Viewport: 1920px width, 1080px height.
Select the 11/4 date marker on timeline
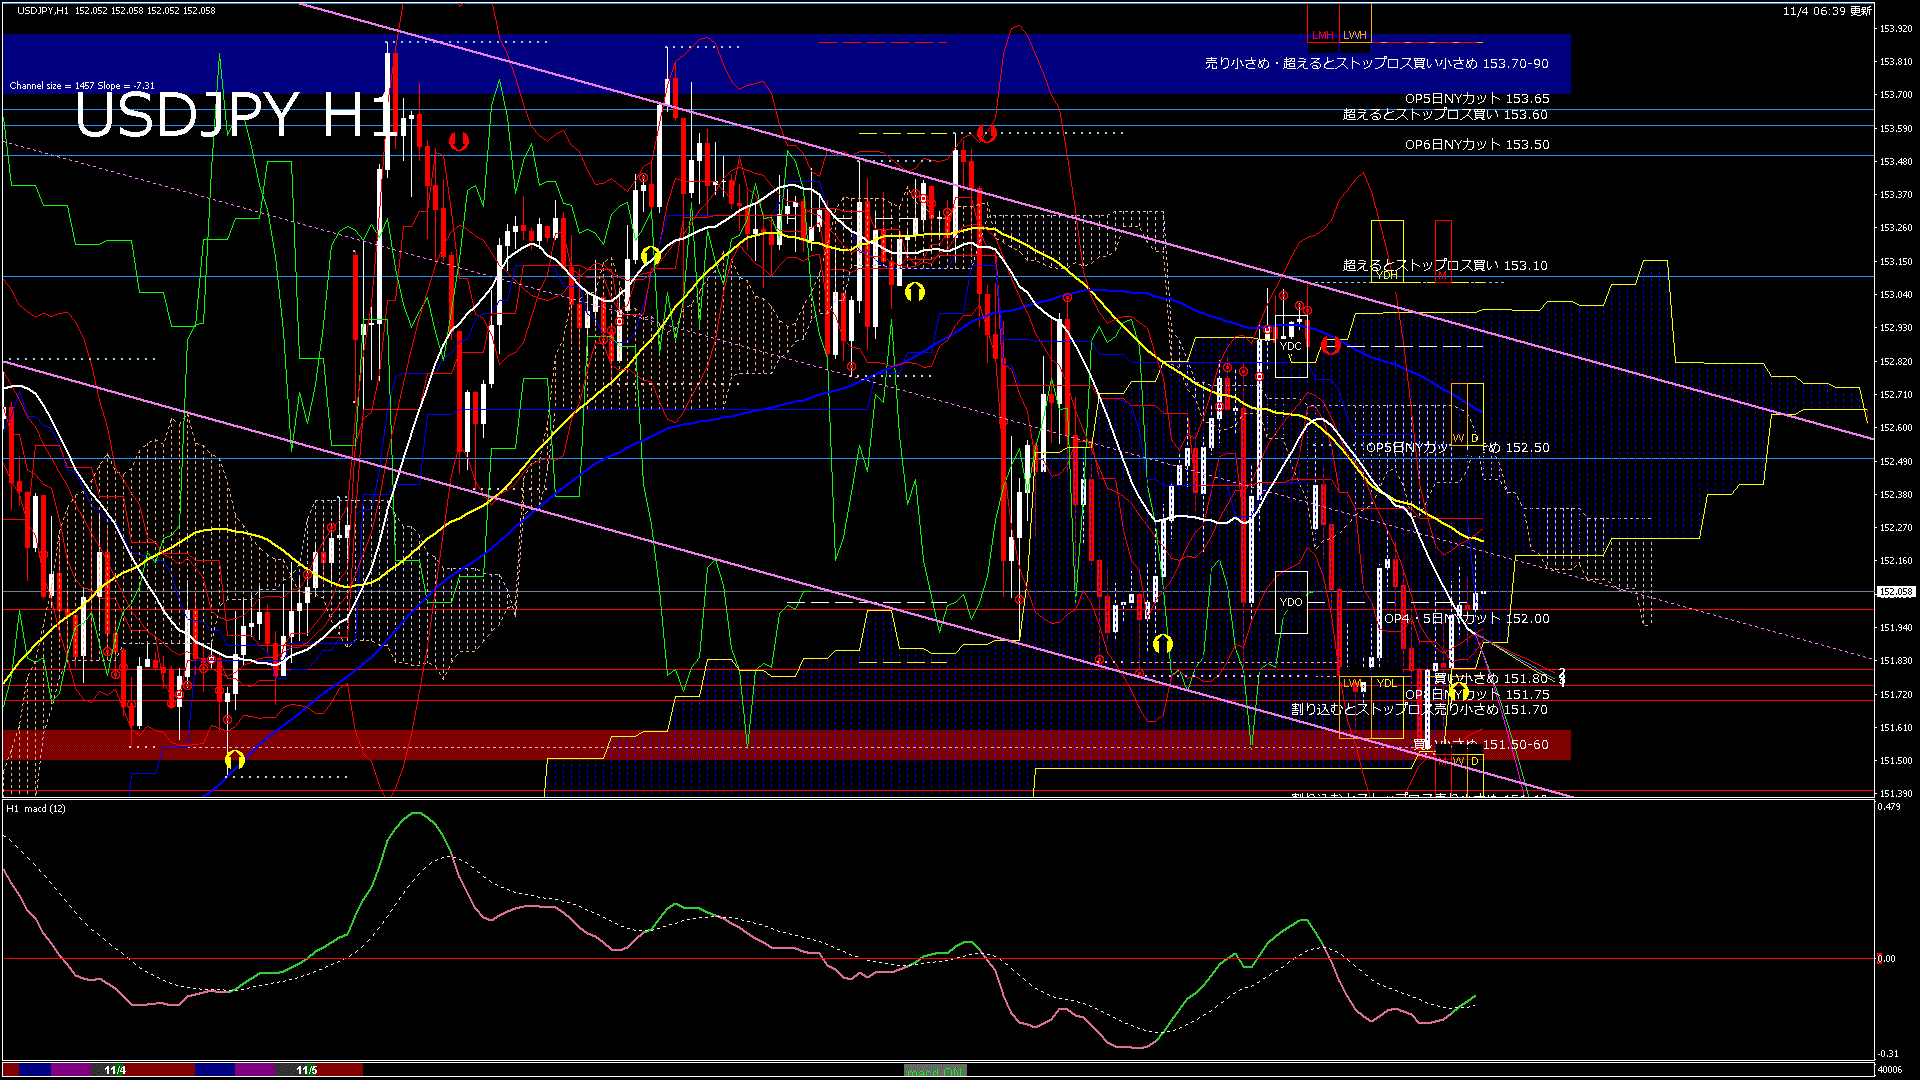pos(115,1070)
